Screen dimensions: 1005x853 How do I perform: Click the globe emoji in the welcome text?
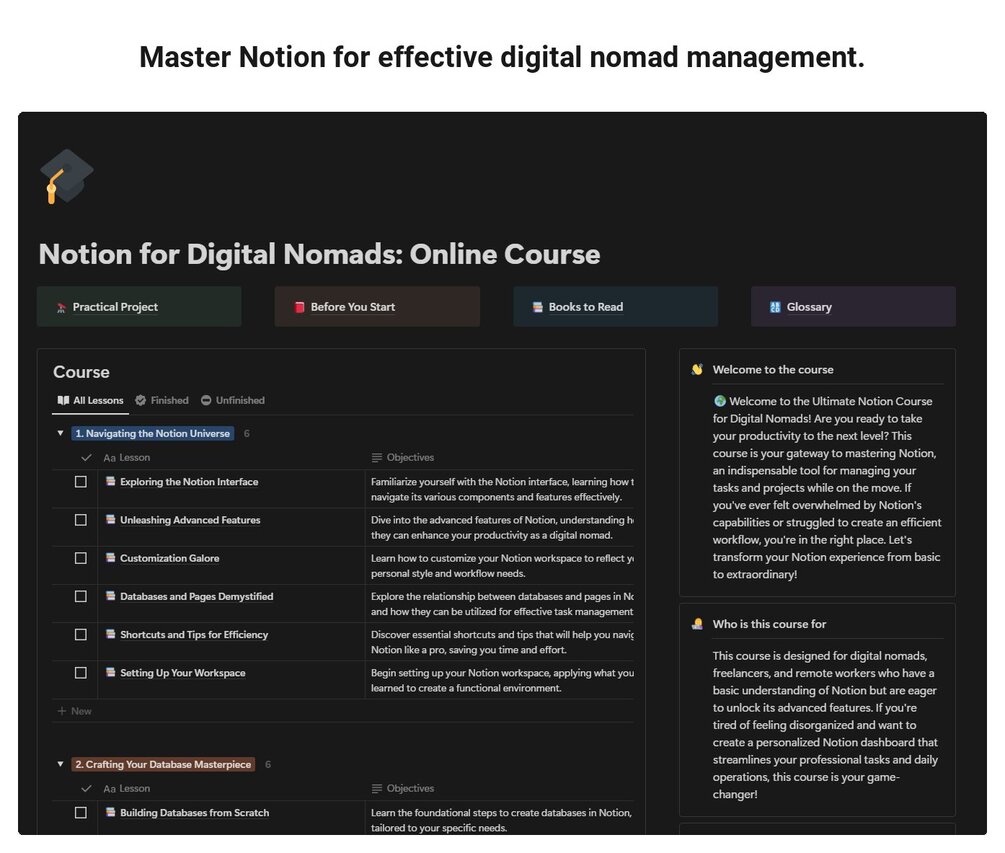(720, 401)
